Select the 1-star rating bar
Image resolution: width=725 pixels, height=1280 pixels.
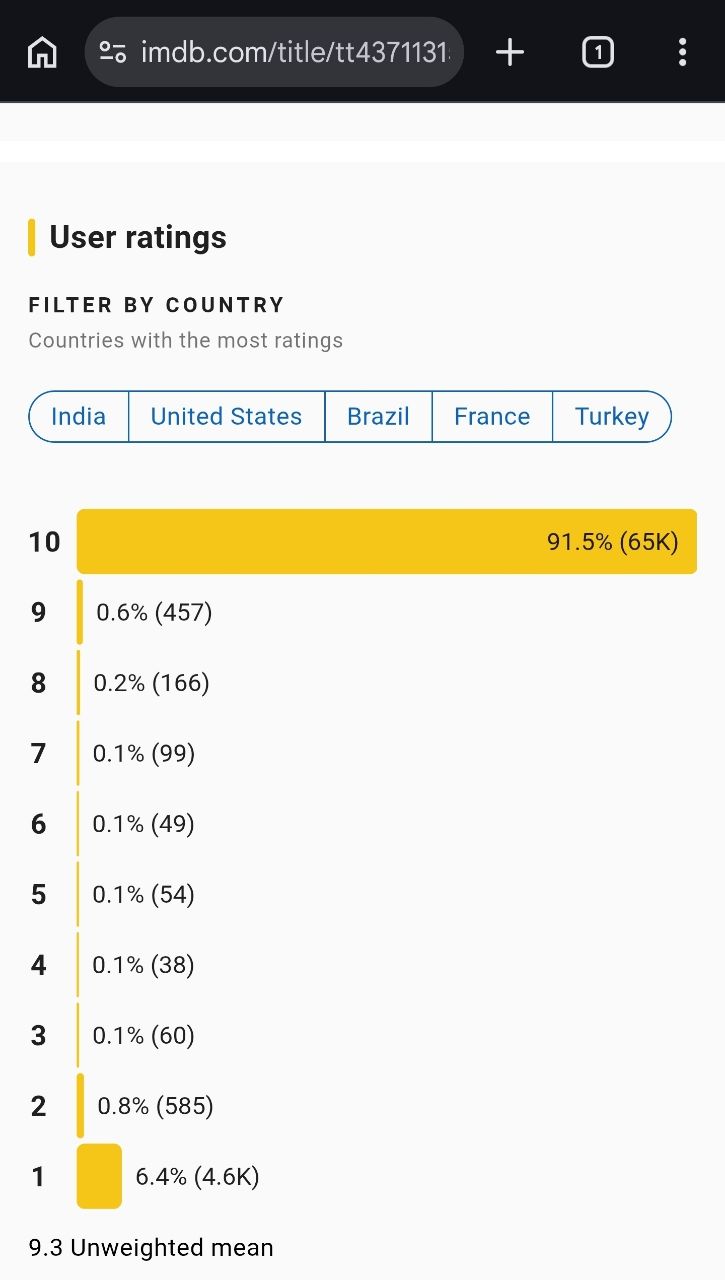(x=99, y=1176)
